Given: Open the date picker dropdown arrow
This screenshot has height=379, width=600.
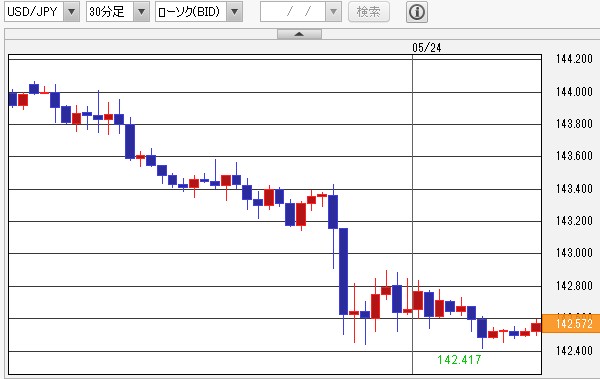Looking at the screenshot, I should pos(333,12).
